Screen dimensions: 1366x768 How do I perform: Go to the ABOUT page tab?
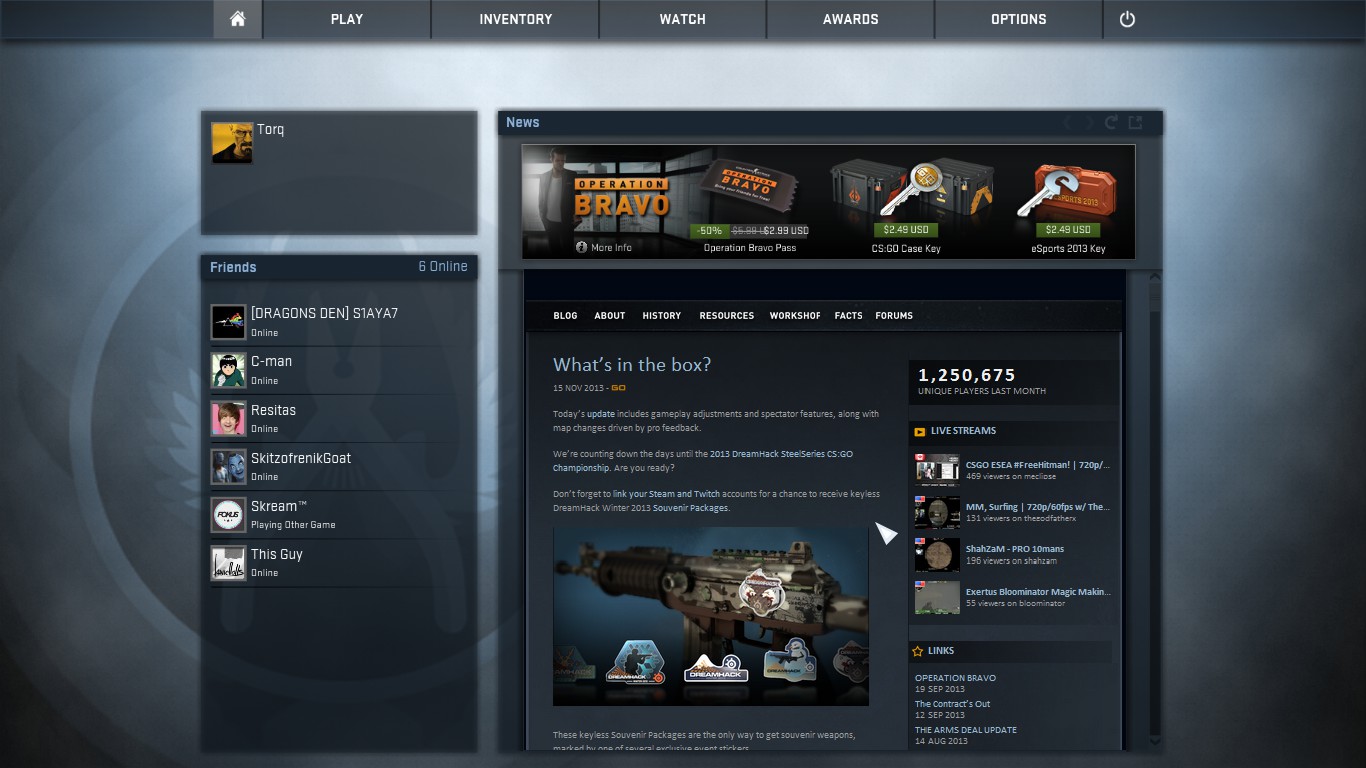coord(610,316)
